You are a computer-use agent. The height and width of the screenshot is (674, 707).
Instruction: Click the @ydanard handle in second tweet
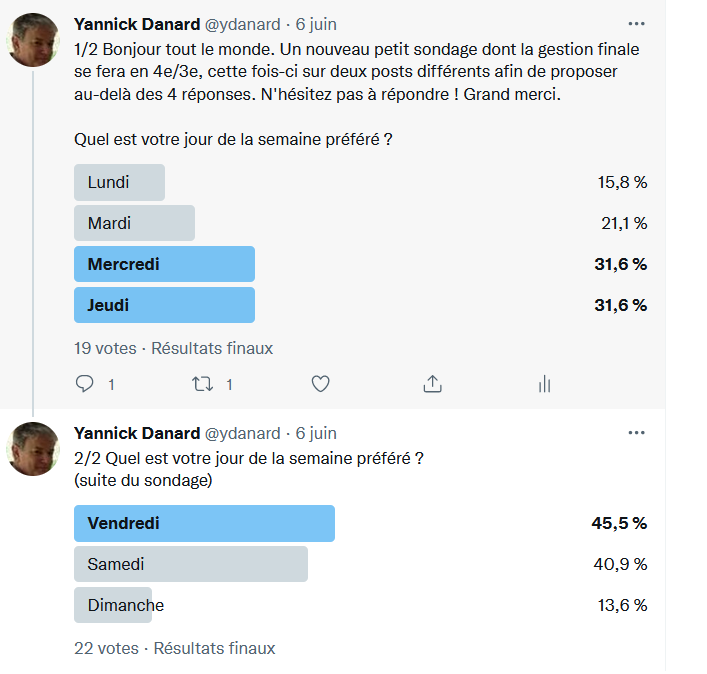243,433
